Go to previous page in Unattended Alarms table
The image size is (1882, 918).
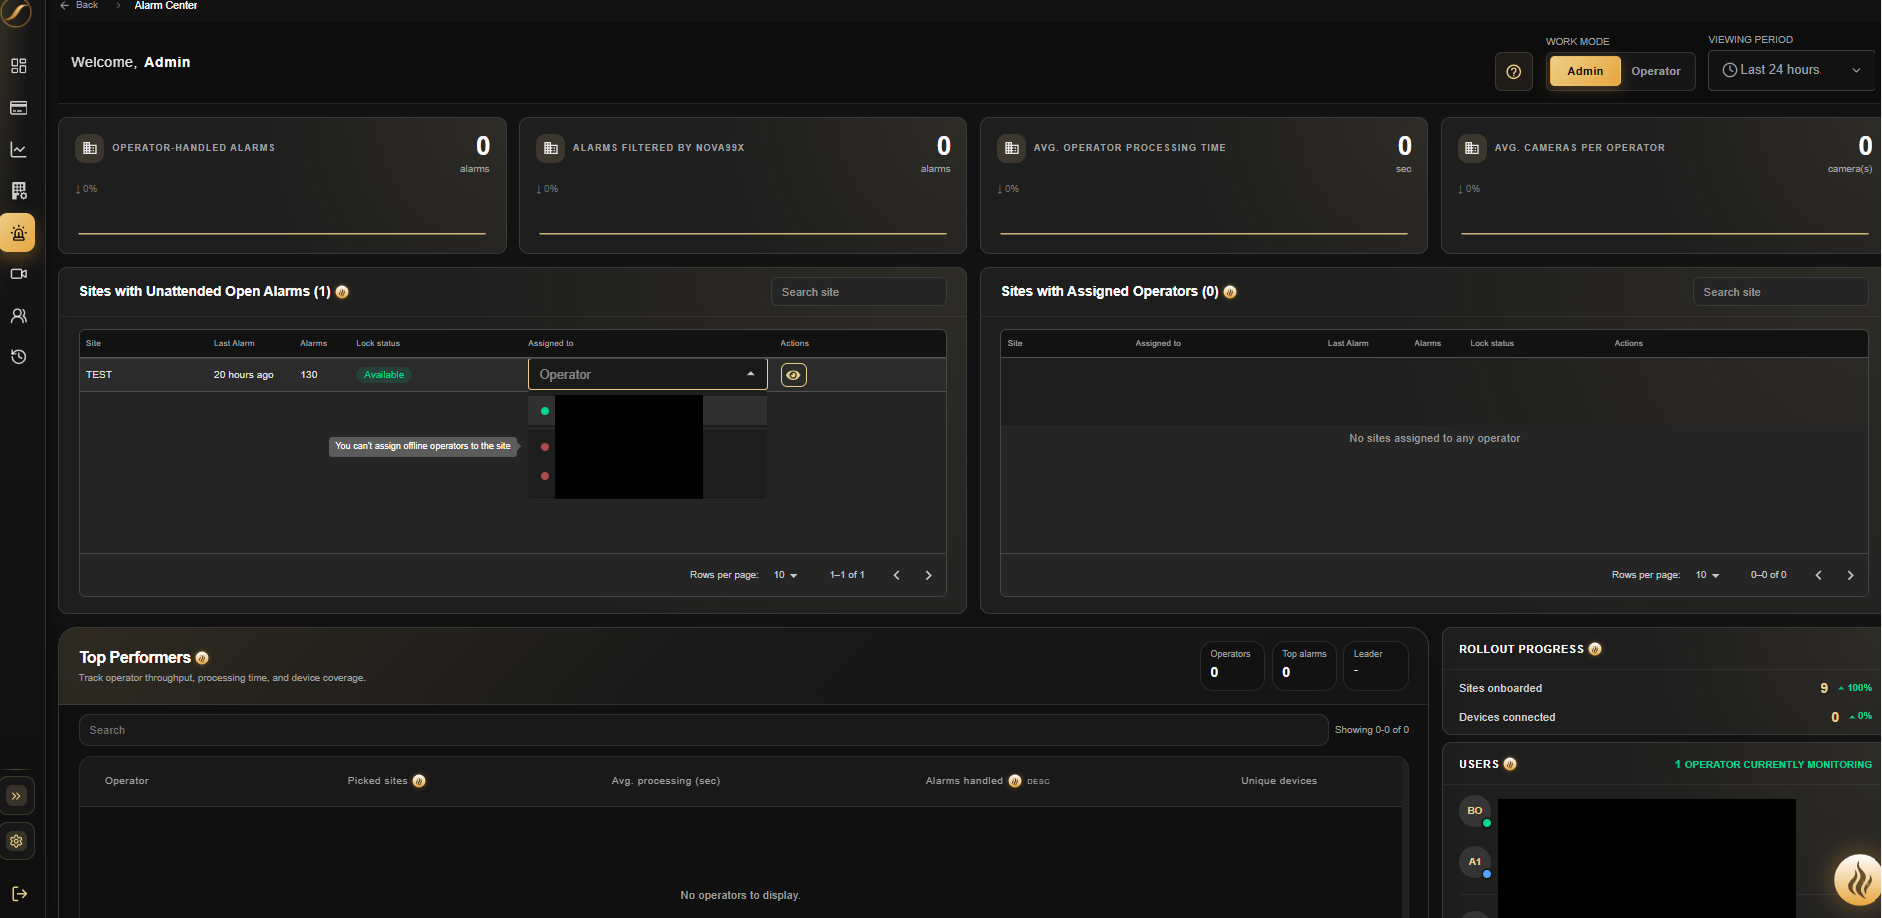(896, 575)
